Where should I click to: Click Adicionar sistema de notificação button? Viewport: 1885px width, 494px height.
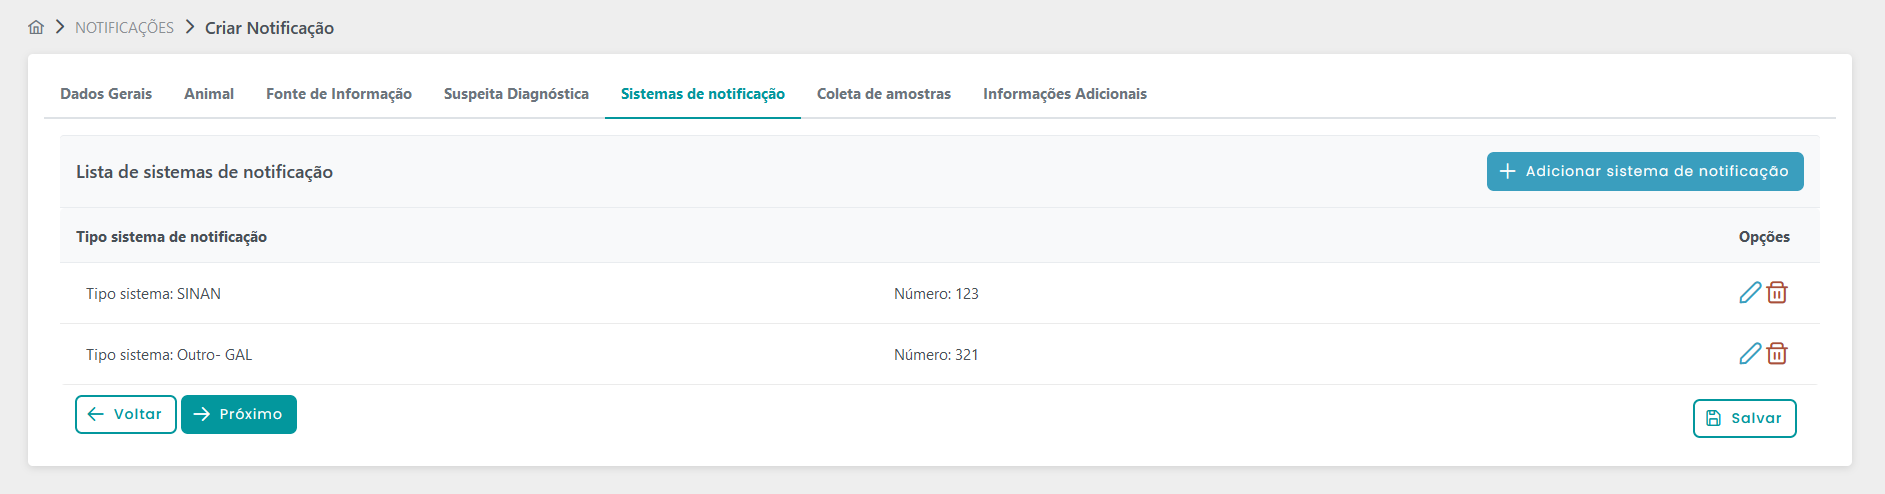[1645, 171]
